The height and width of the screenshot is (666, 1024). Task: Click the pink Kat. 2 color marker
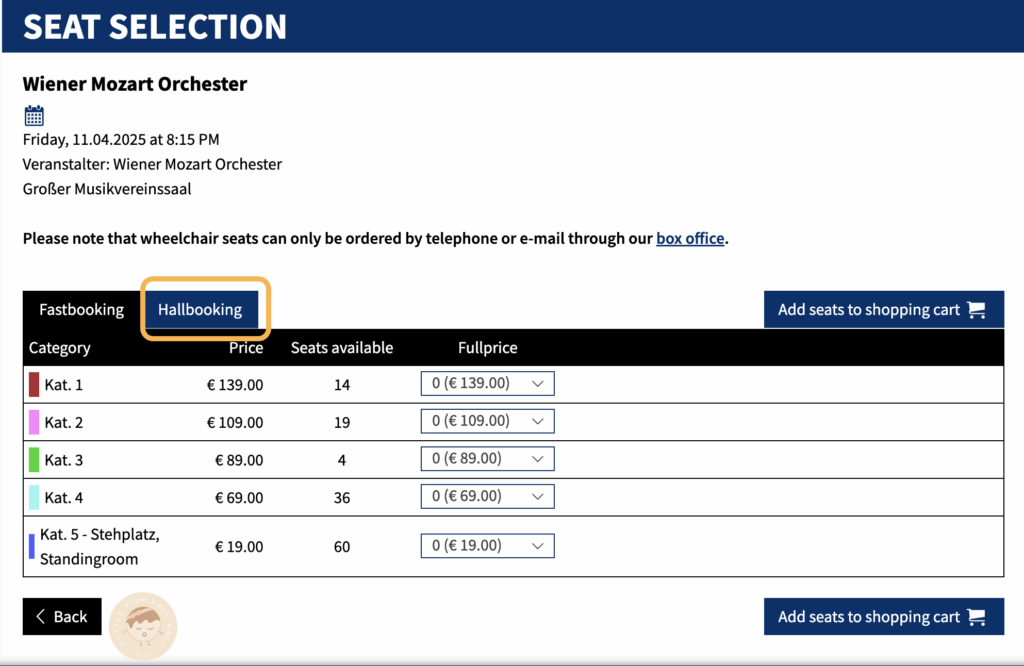coord(34,422)
